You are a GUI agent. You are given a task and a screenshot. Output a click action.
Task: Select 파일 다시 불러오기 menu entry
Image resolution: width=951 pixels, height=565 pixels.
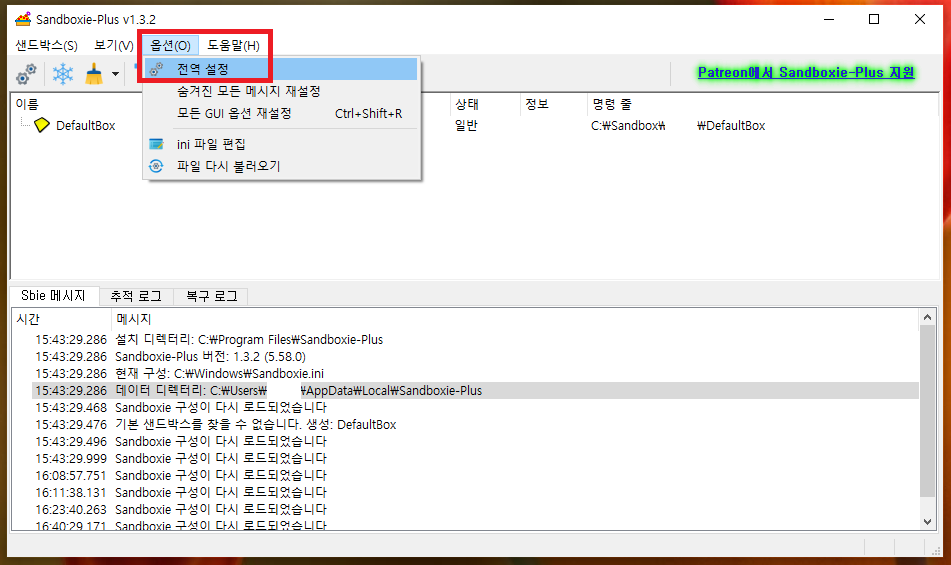pos(281,166)
